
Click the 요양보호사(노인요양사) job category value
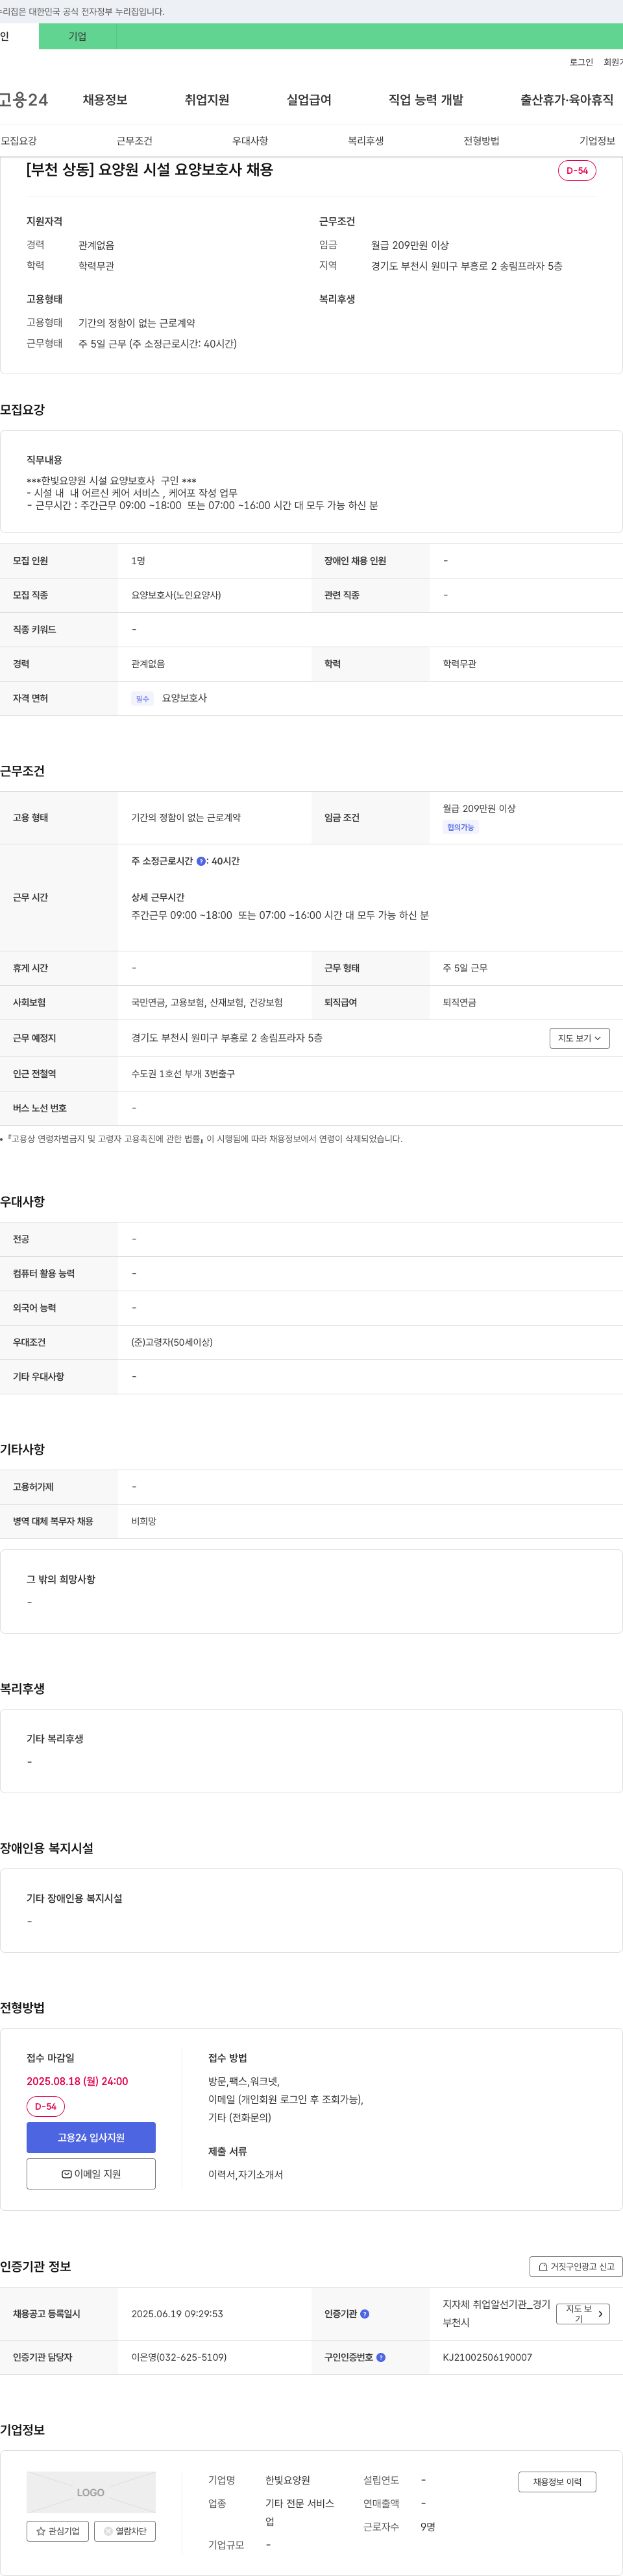click(x=176, y=595)
